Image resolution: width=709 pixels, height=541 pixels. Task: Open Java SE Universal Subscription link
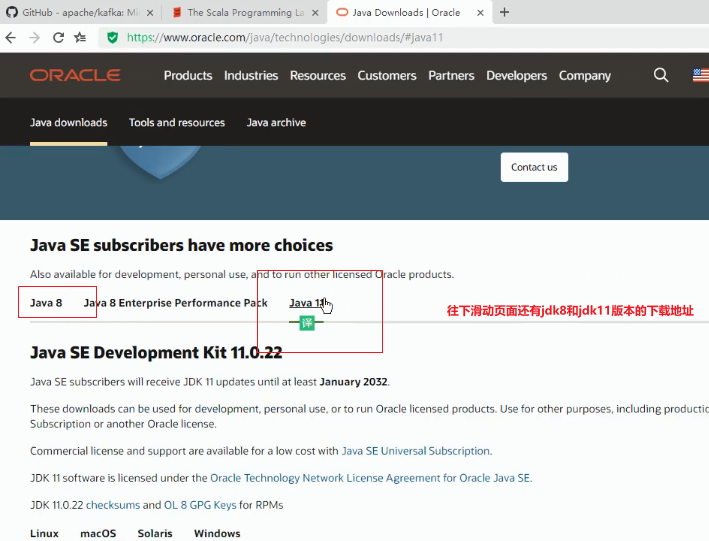pos(416,451)
